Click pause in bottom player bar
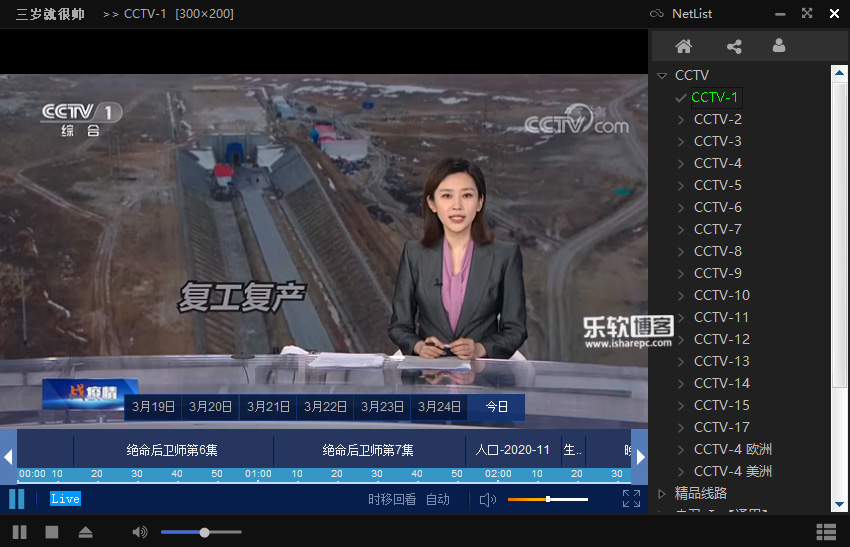 [x=20, y=532]
